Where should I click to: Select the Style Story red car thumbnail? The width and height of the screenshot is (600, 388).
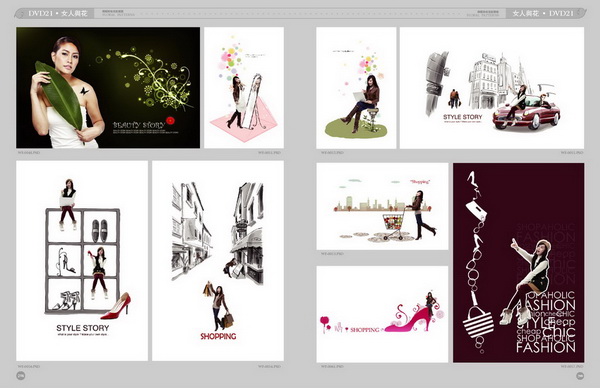(492, 88)
